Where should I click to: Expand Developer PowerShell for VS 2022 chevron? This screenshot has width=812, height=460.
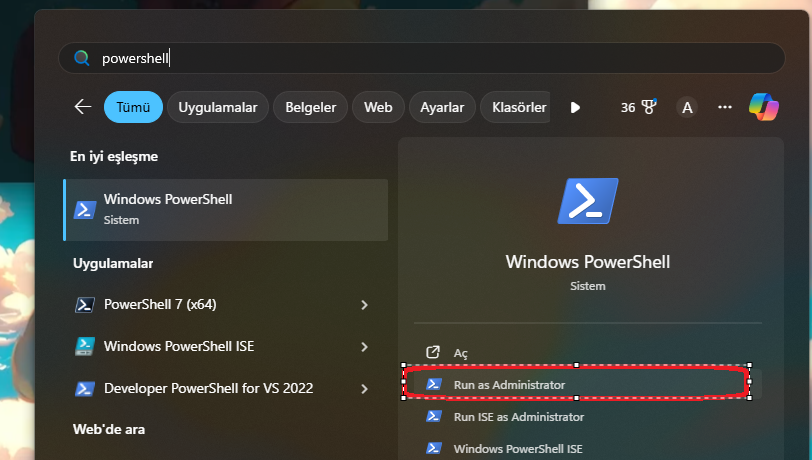[x=365, y=389]
